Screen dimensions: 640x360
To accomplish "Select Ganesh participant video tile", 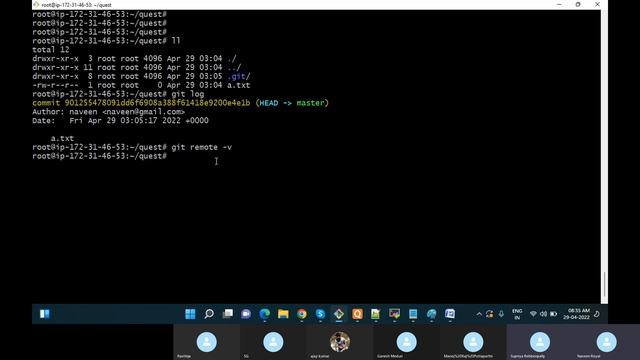I will [407, 342].
